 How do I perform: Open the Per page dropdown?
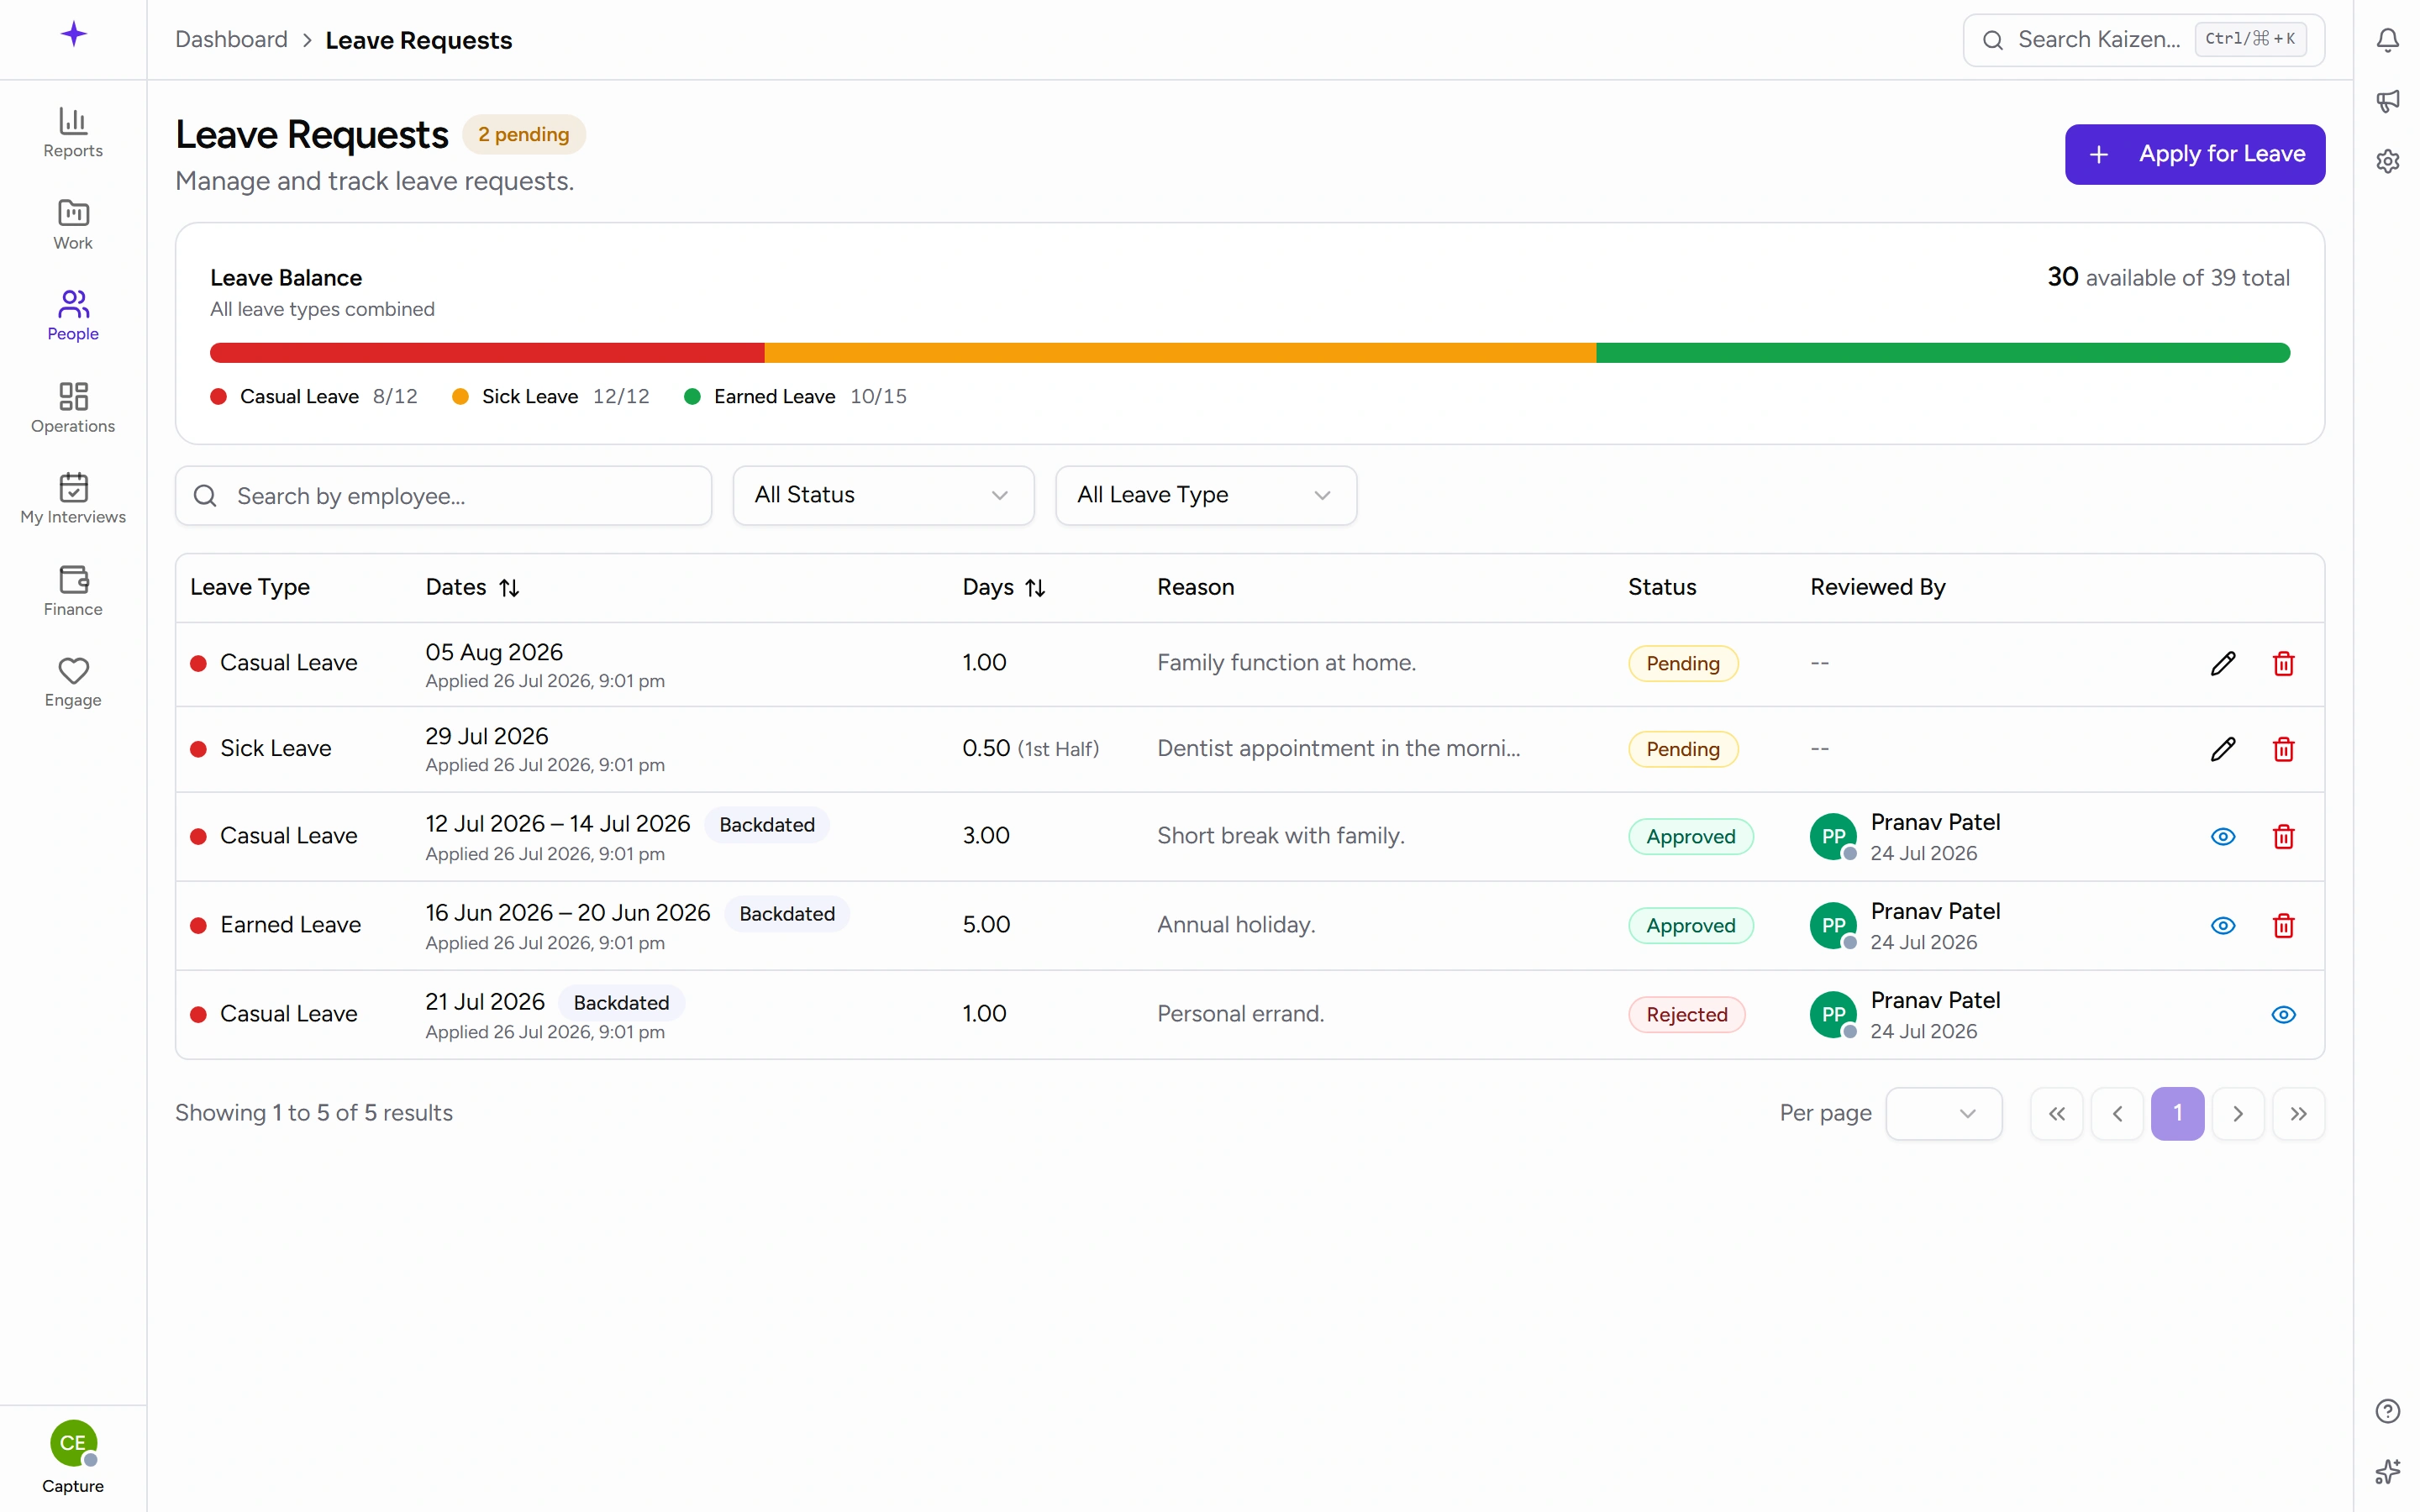[x=1943, y=1113]
